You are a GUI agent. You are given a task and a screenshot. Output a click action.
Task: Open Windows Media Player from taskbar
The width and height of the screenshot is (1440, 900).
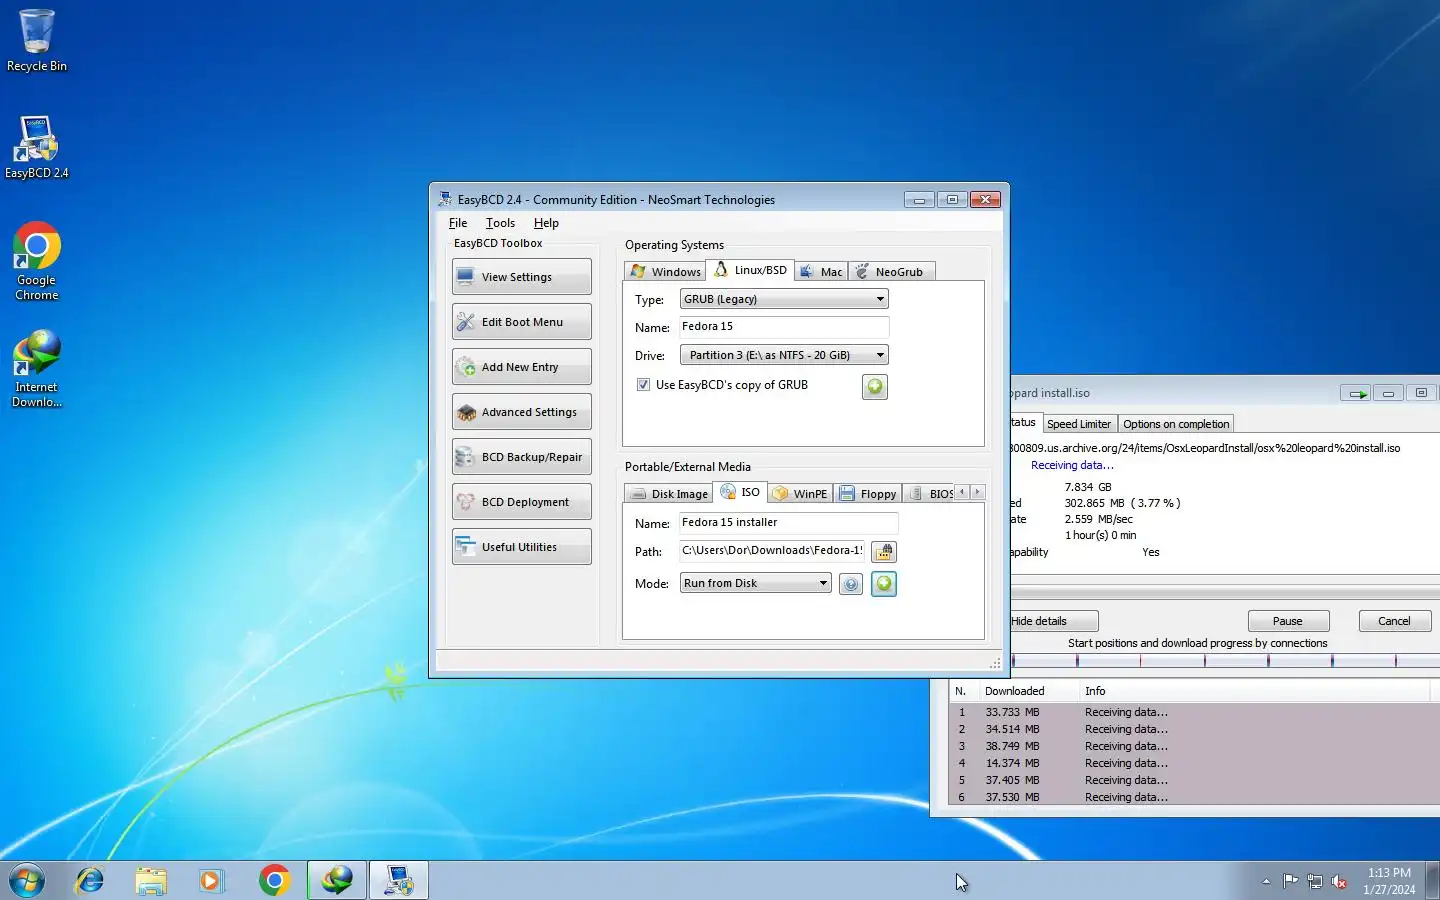[x=212, y=880]
